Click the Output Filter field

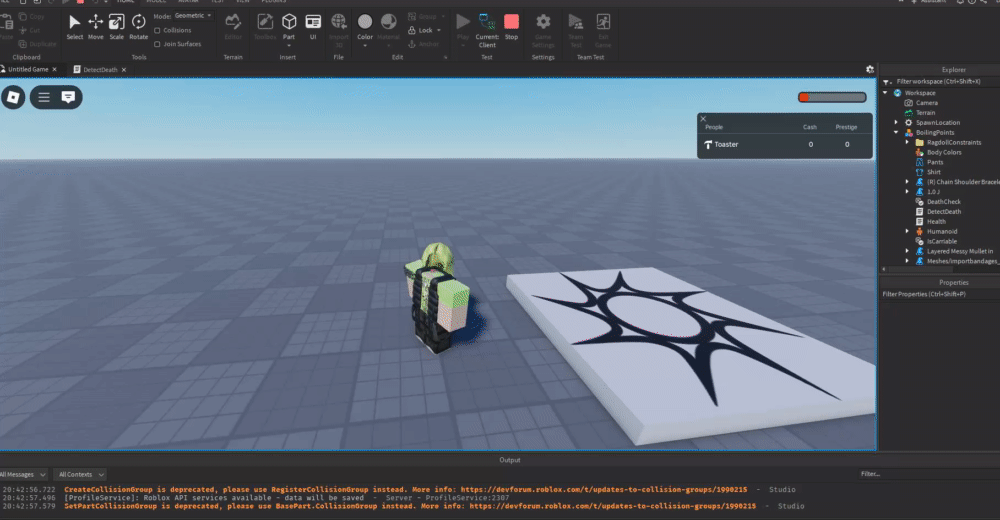[x=928, y=474]
